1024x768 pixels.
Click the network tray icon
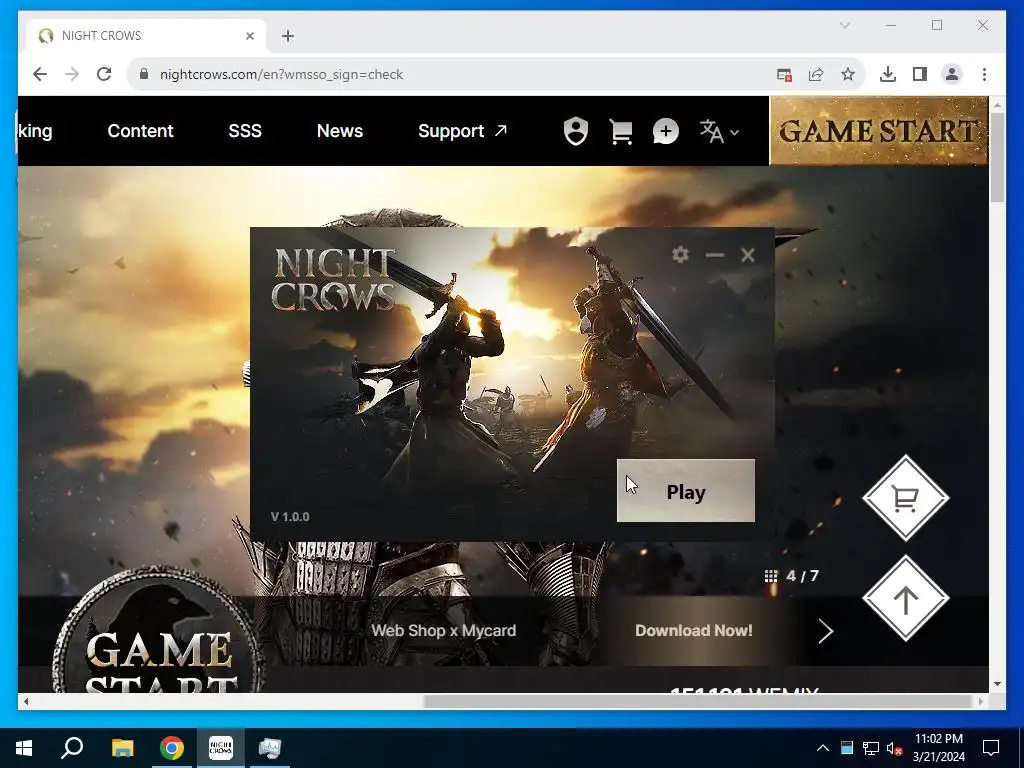click(871, 748)
